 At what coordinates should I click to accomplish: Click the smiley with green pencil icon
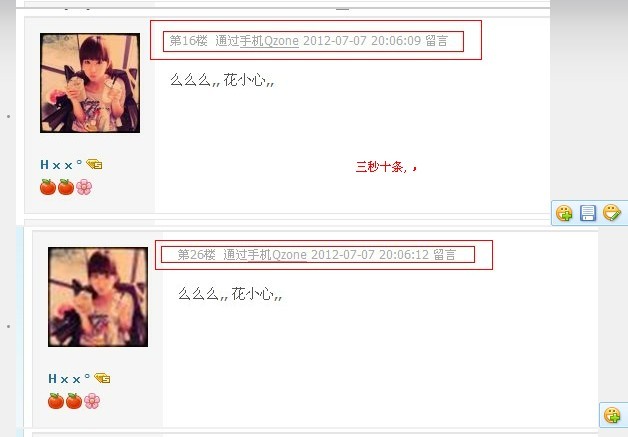coord(612,212)
